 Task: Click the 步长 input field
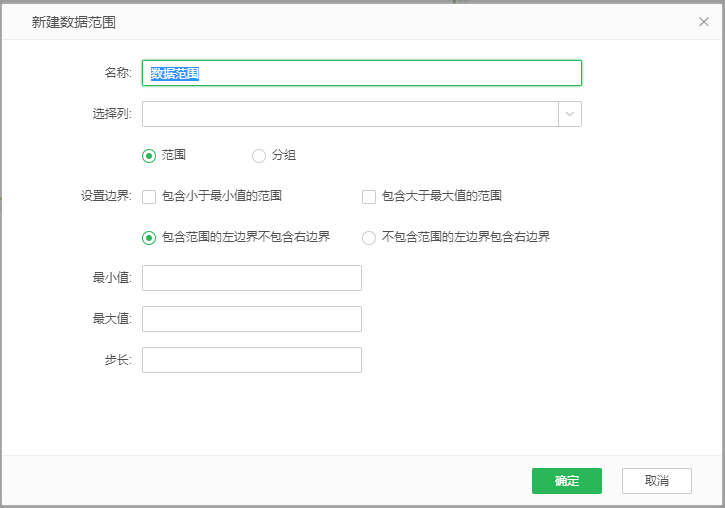coord(252,360)
